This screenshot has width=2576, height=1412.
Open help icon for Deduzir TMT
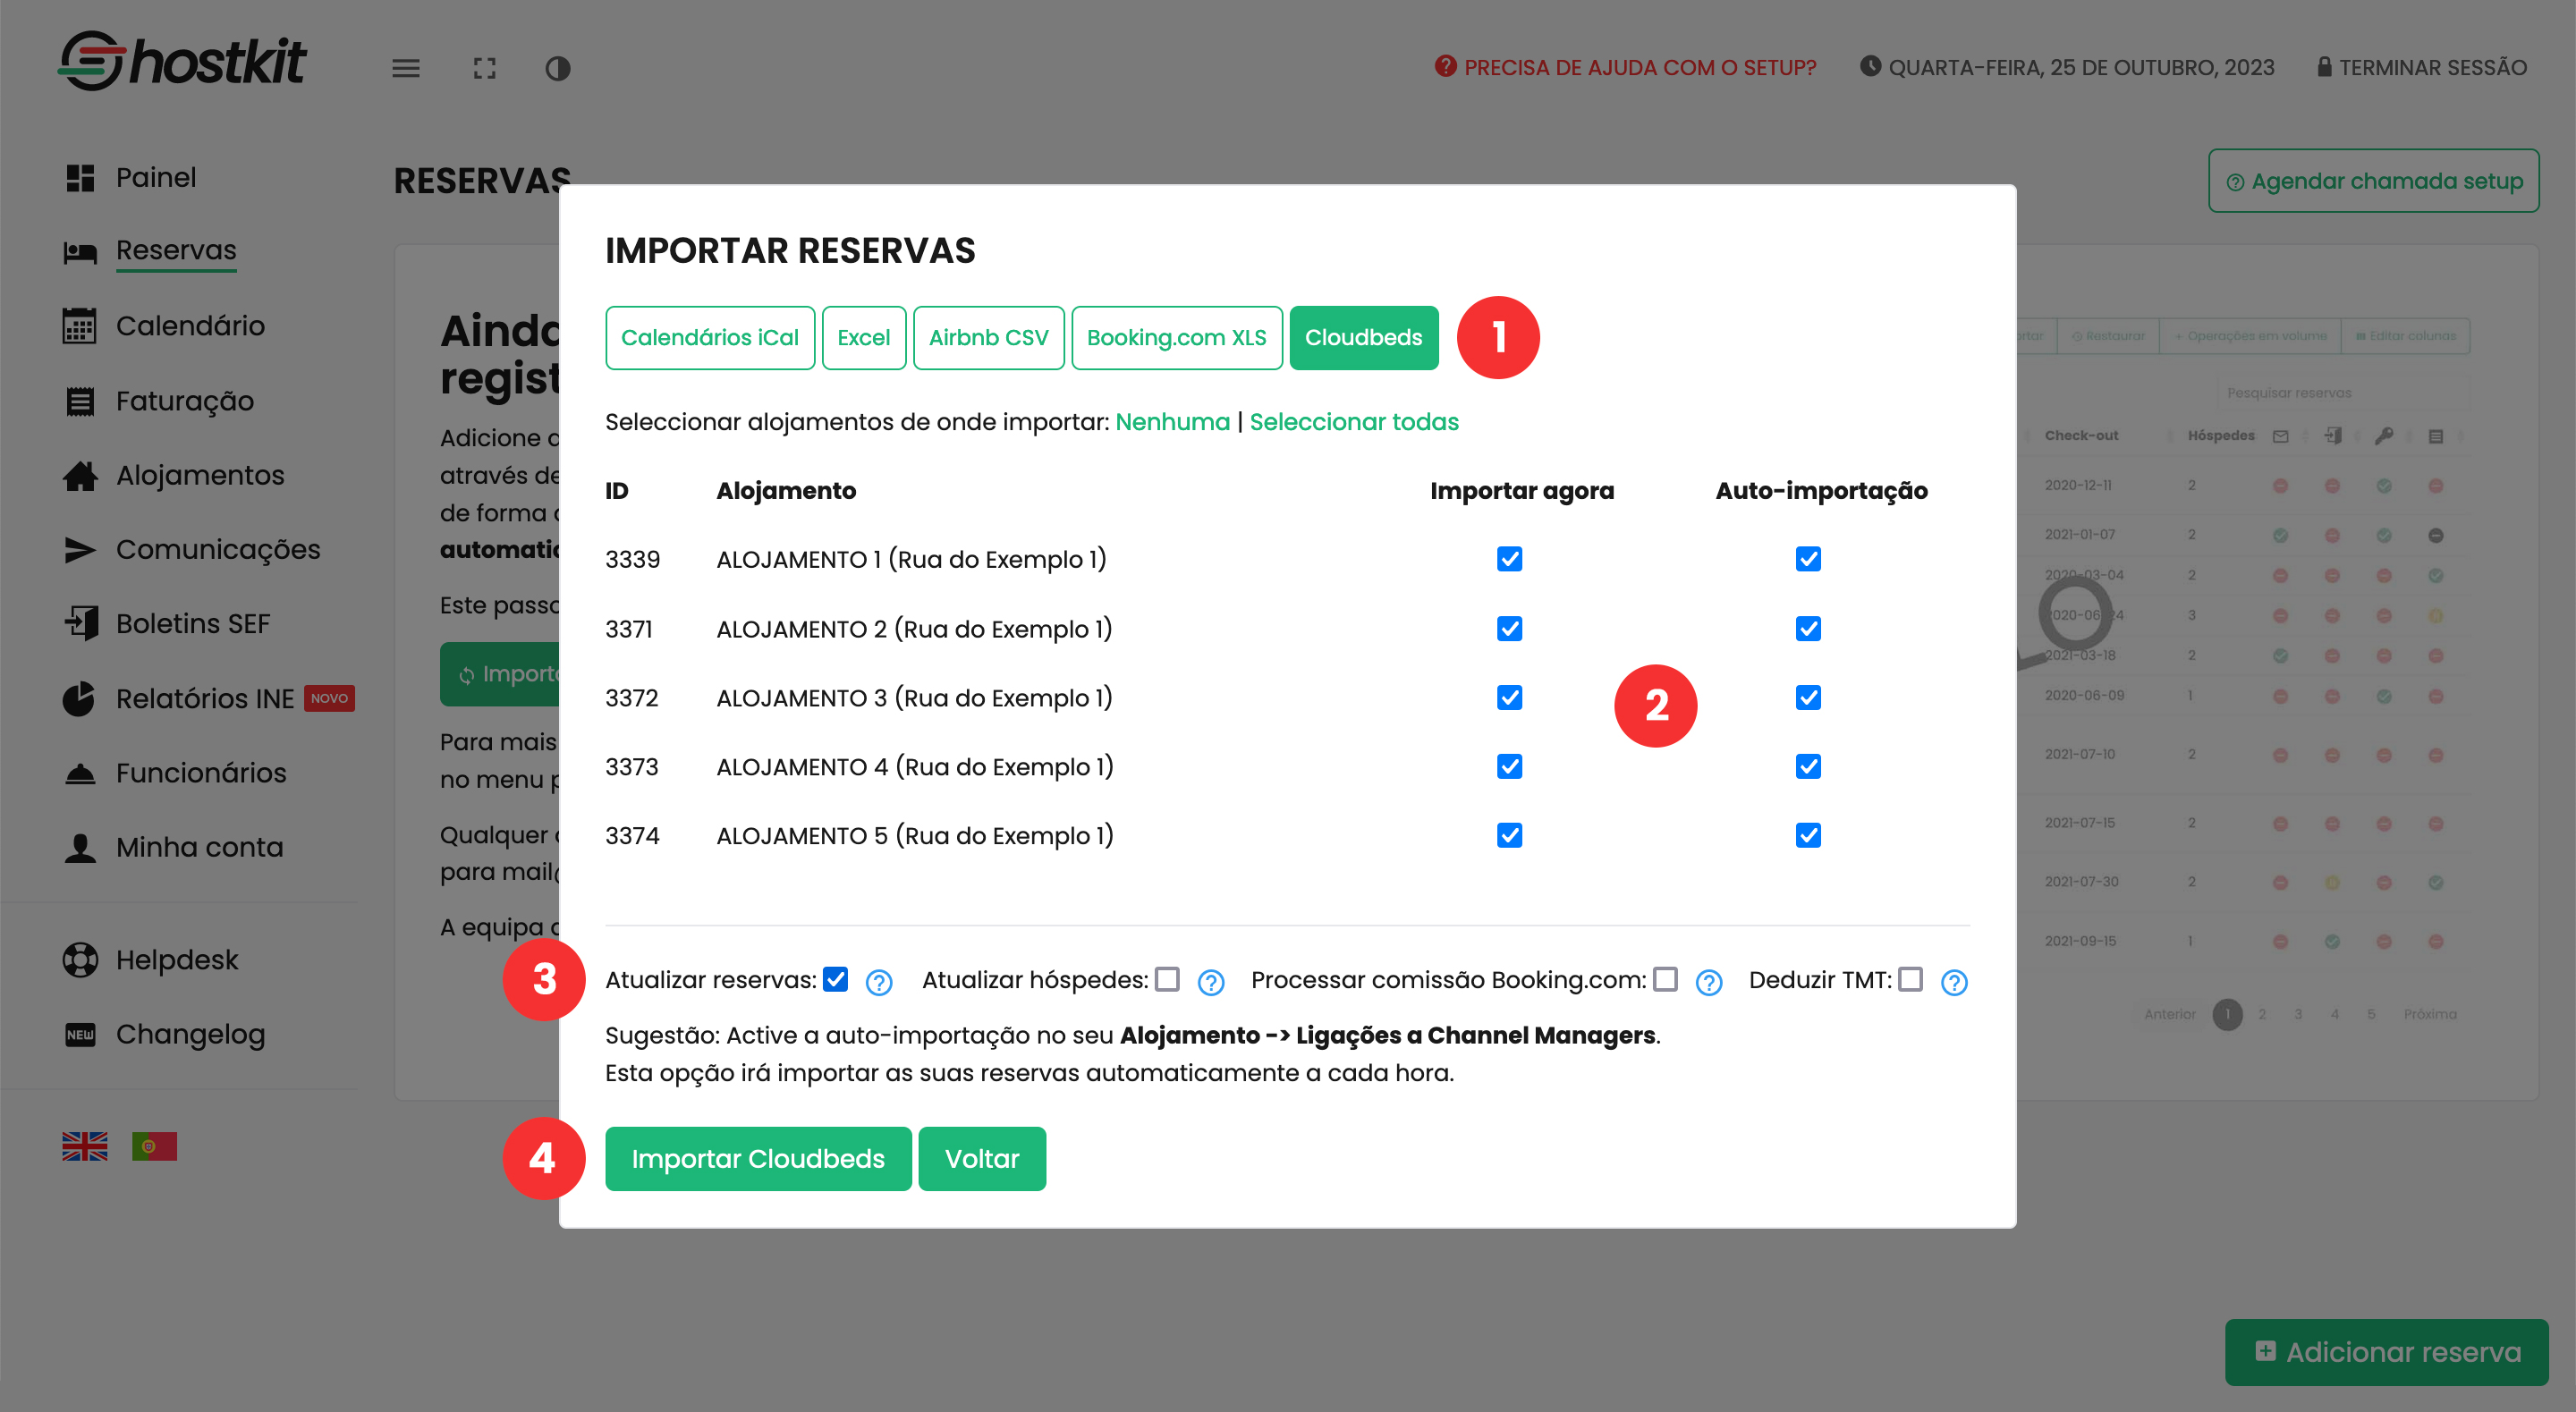pyautogui.click(x=1954, y=983)
